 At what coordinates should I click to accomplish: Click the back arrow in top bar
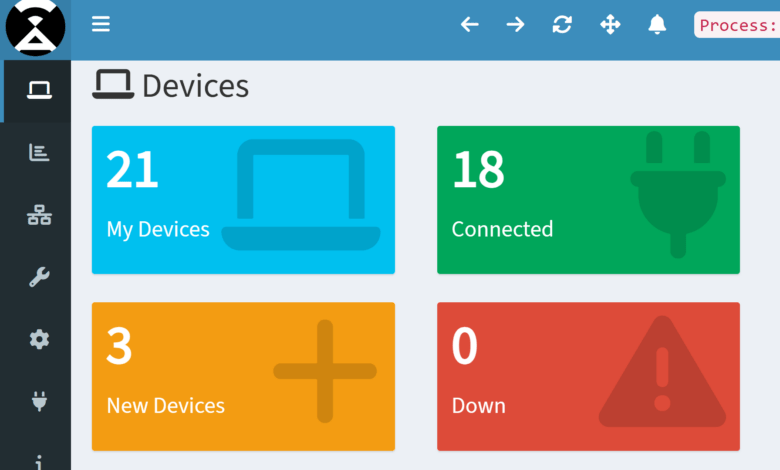coord(470,24)
